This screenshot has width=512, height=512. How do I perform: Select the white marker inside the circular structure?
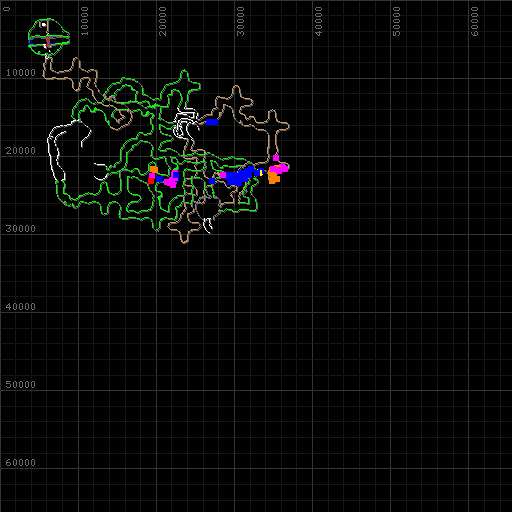click(43, 24)
